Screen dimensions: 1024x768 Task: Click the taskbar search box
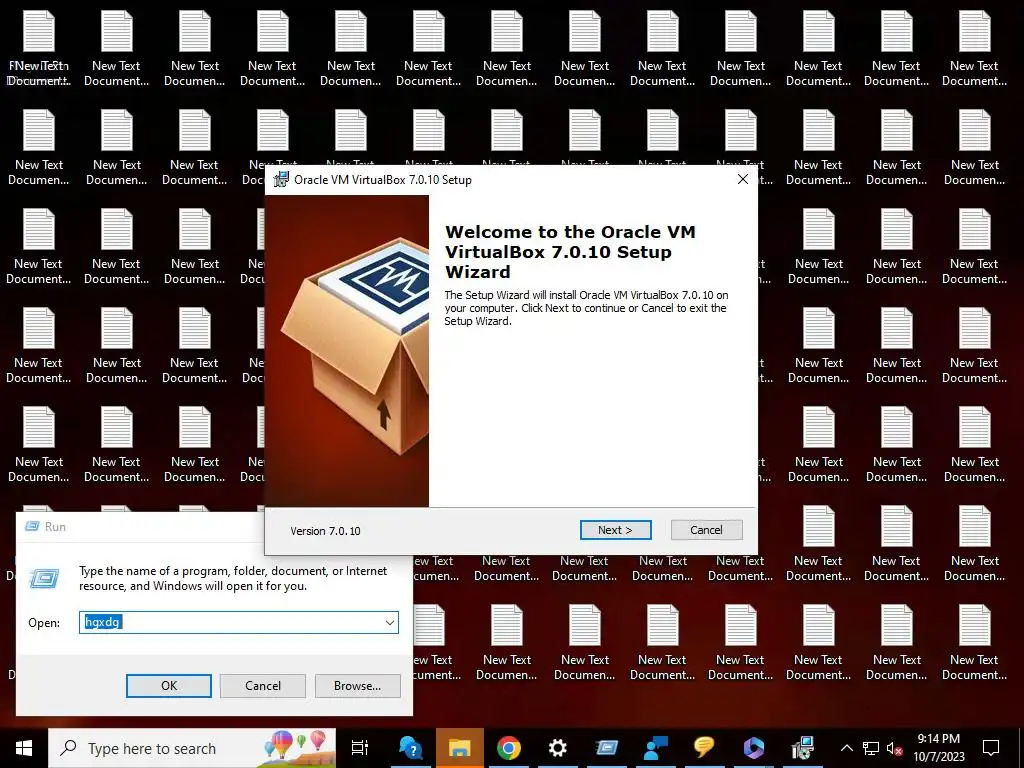pyautogui.click(x=192, y=748)
